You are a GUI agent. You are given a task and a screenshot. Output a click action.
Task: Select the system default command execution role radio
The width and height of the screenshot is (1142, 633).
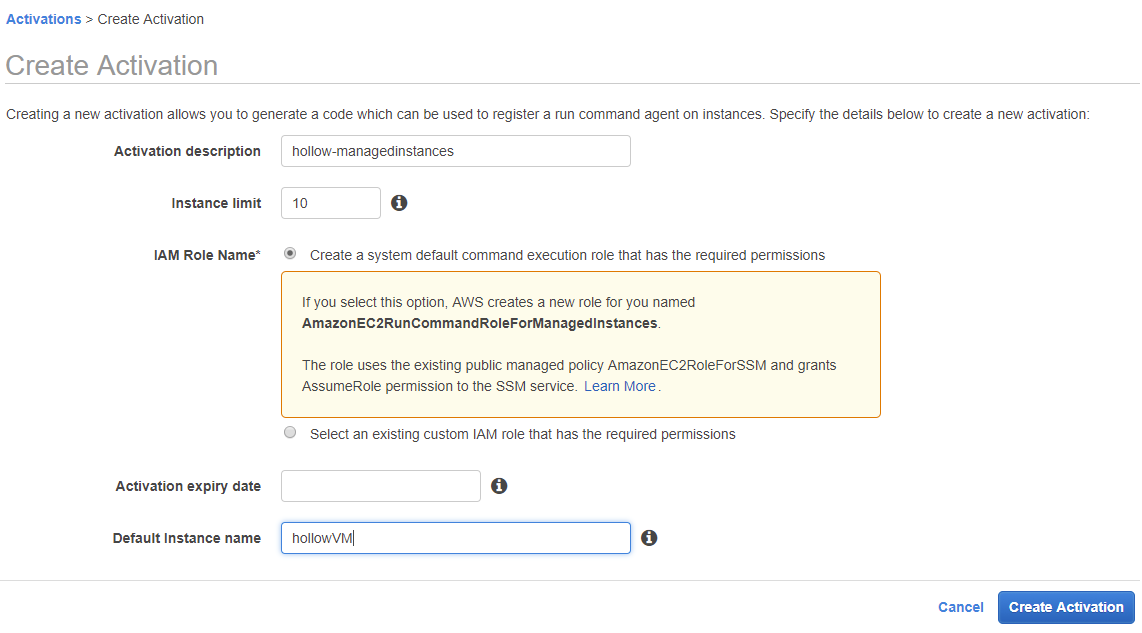click(290, 254)
